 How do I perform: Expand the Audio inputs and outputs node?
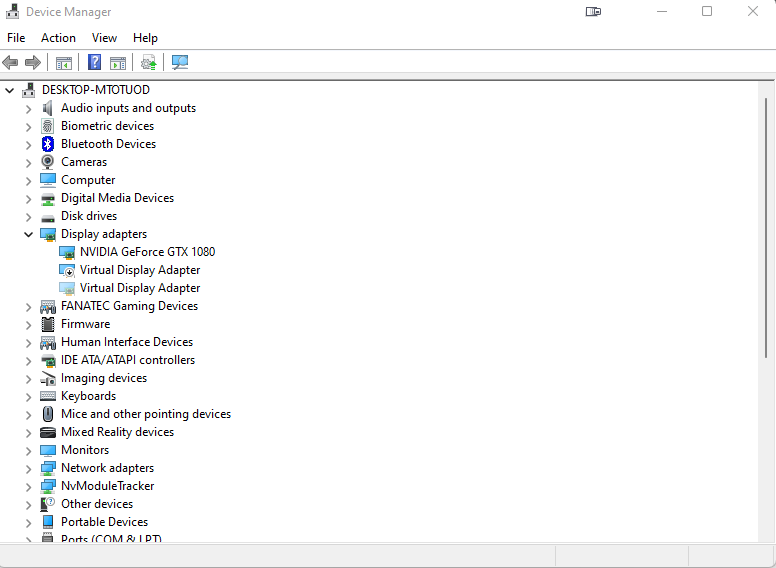pyautogui.click(x=28, y=108)
